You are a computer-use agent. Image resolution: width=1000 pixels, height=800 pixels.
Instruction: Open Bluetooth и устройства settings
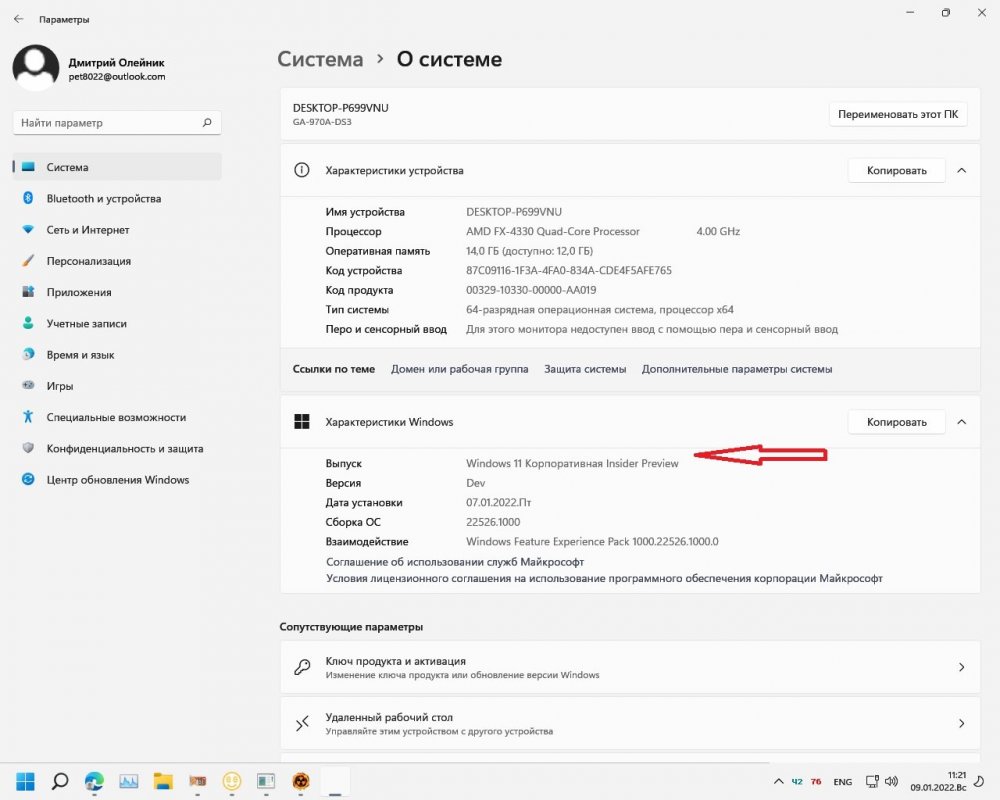(117, 198)
